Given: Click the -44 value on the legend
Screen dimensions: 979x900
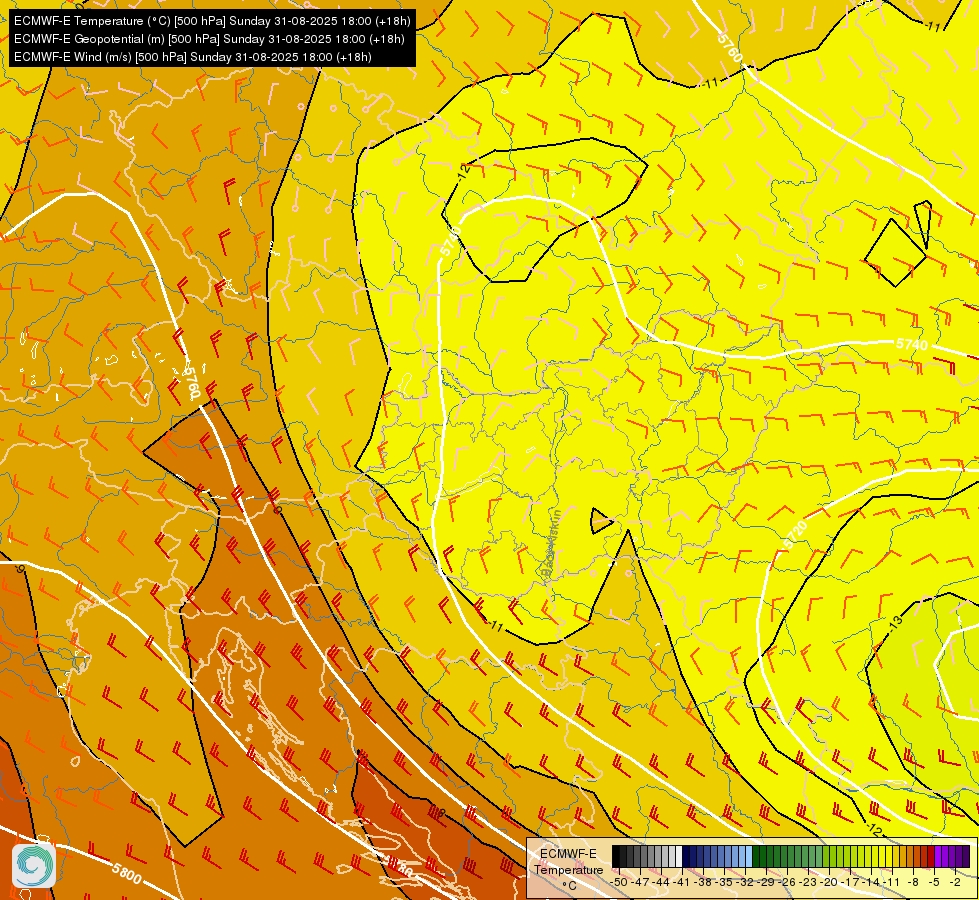Looking at the screenshot, I should click(x=661, y=882).
